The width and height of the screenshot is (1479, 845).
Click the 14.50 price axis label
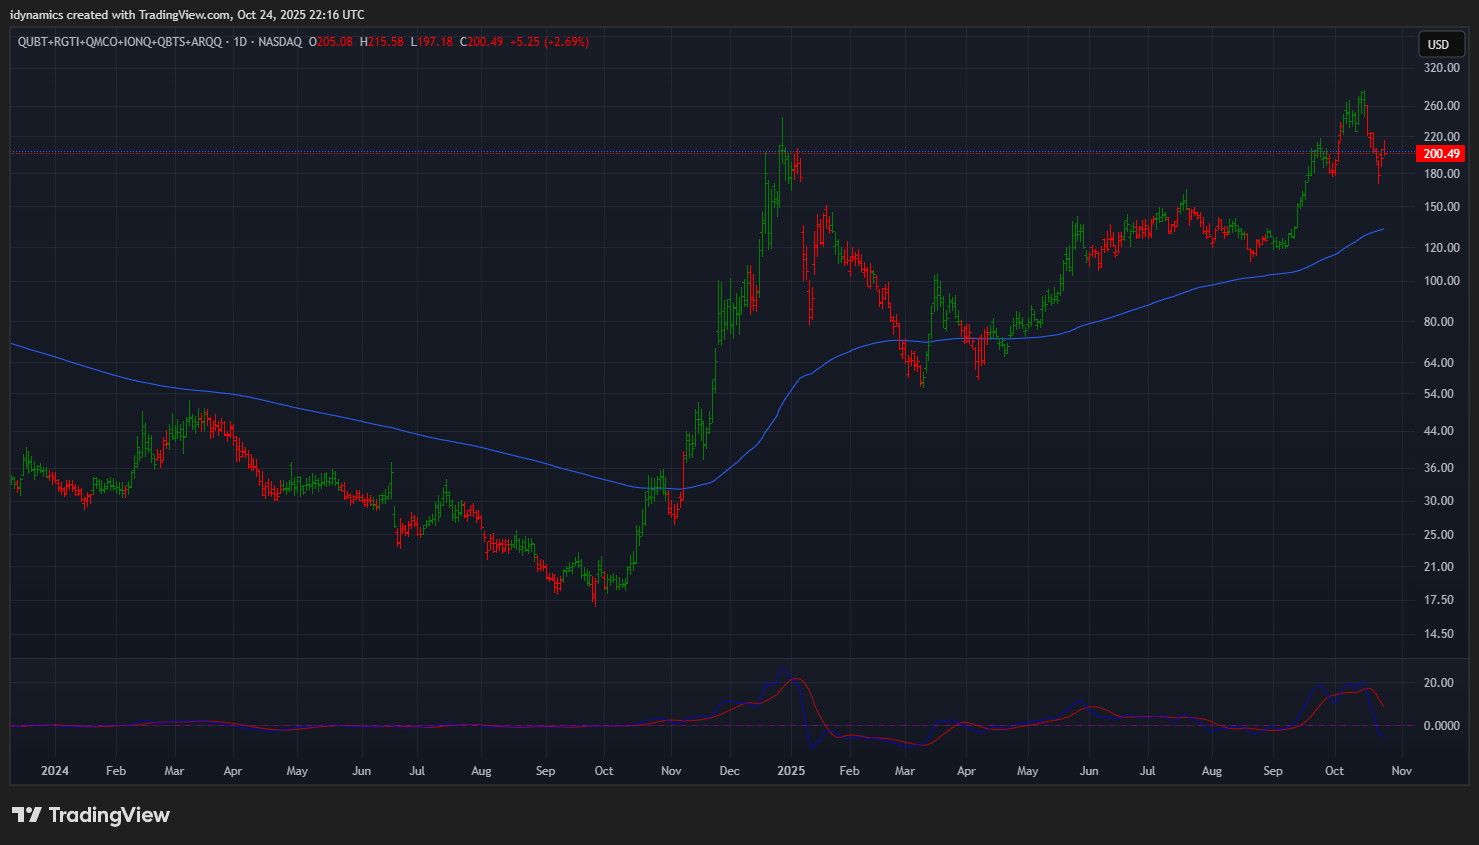1441,634
